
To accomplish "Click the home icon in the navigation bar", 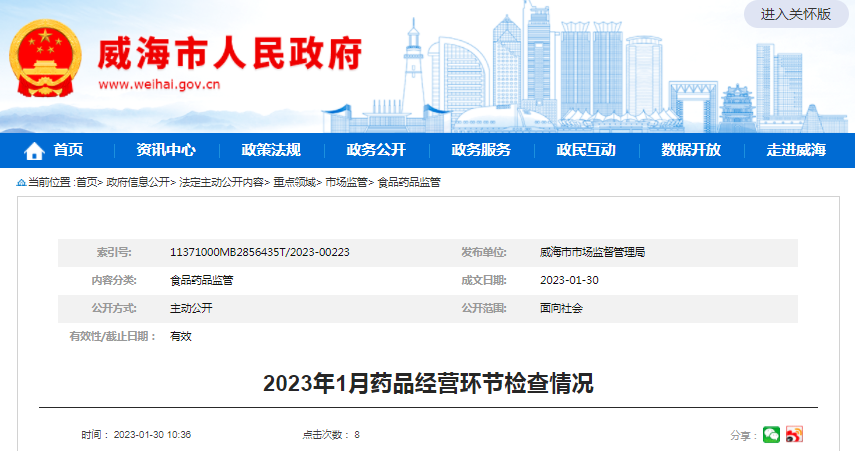I will pyautogui.click(x=34, y=151).
